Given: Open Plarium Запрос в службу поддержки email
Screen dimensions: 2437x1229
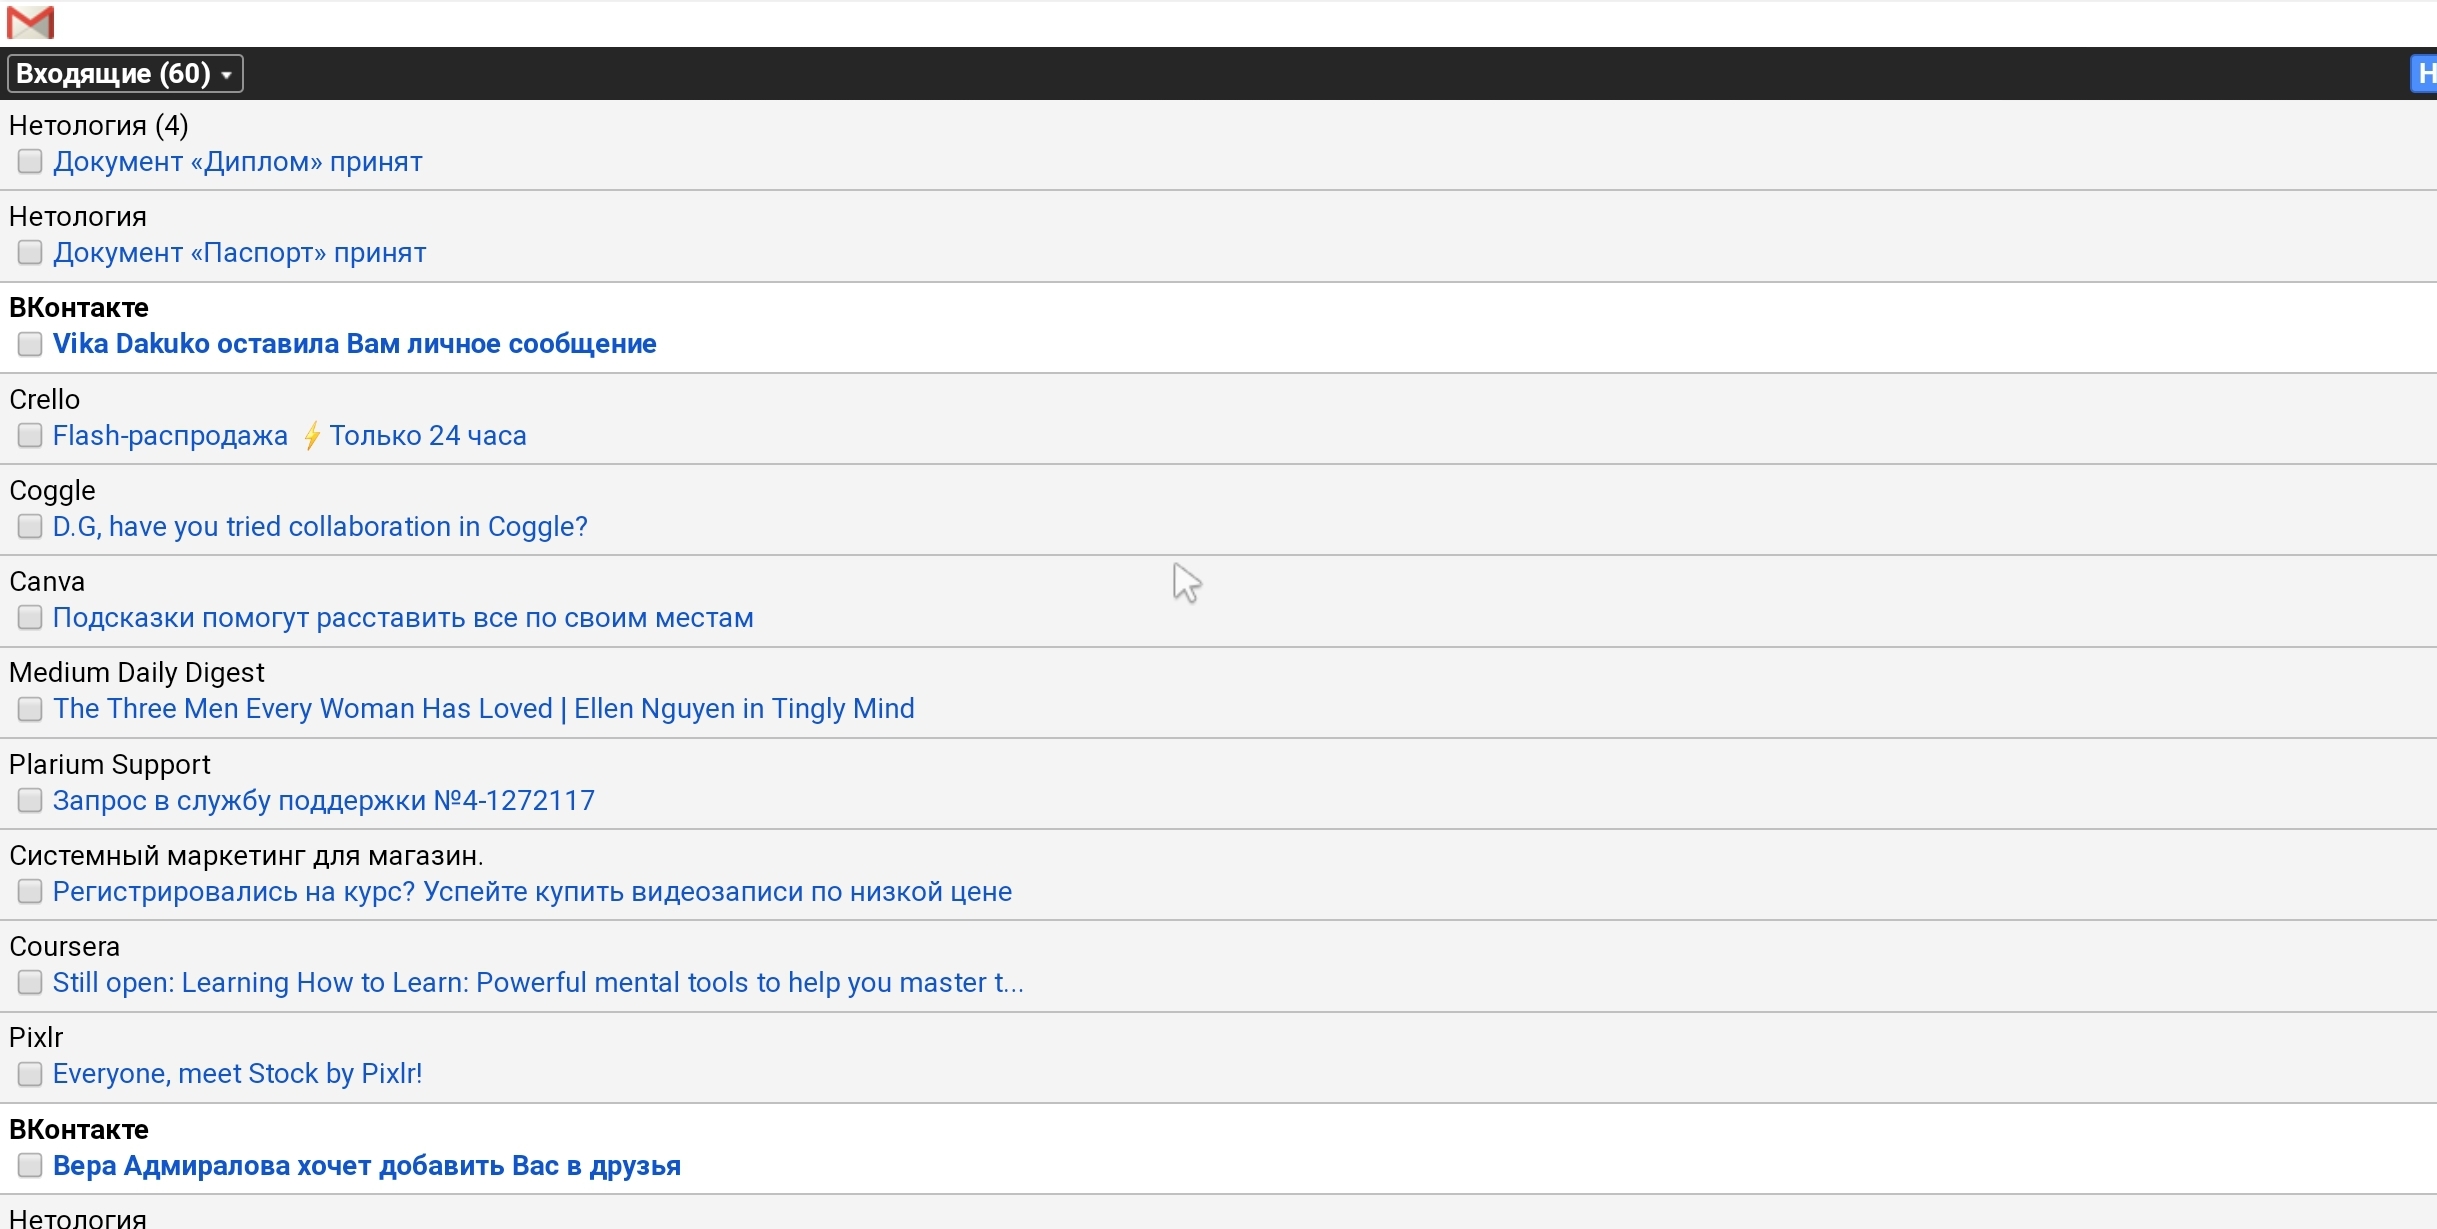Looking at the screenshot, I should [324, 801].
